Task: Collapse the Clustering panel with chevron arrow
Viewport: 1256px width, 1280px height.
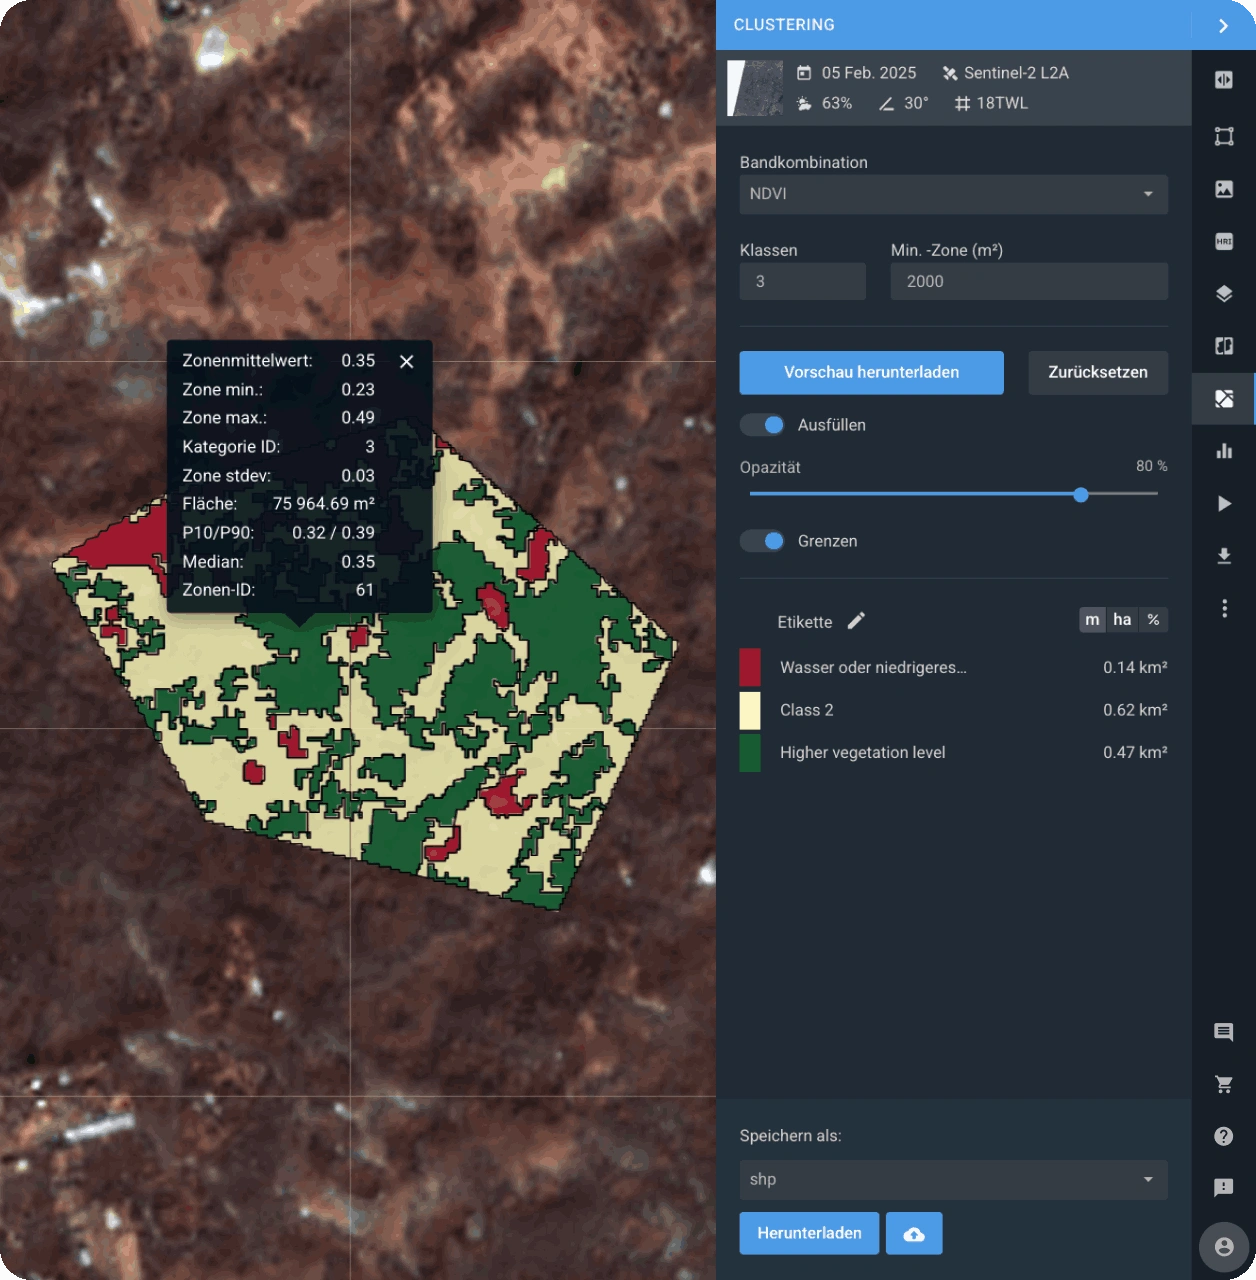Action: pyautogui.click(x=1223, y=26)
